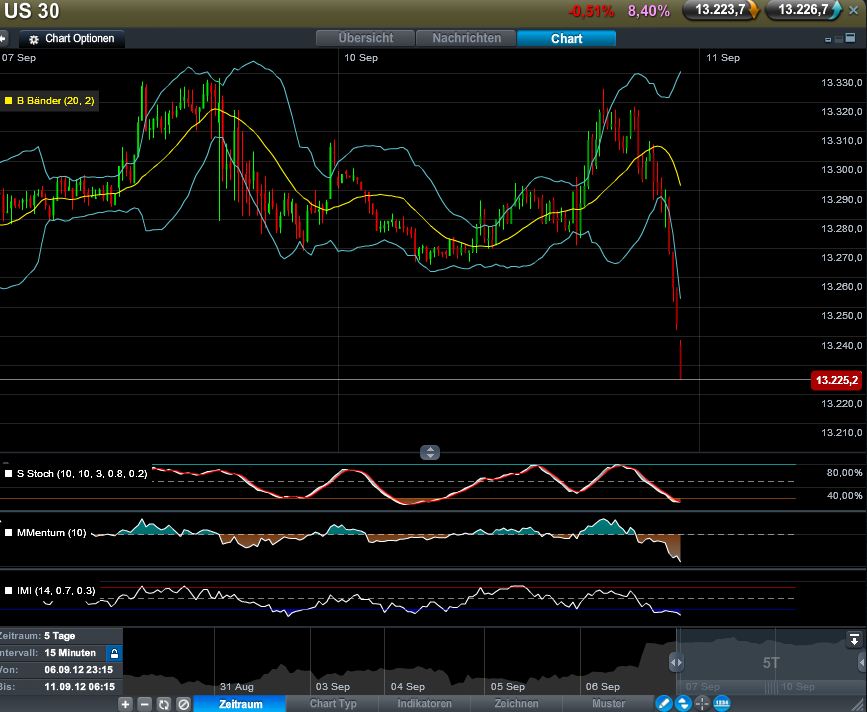Click the 13.223,7 sell price button
This screenshot has width=867, height=712.
point(720,10)
